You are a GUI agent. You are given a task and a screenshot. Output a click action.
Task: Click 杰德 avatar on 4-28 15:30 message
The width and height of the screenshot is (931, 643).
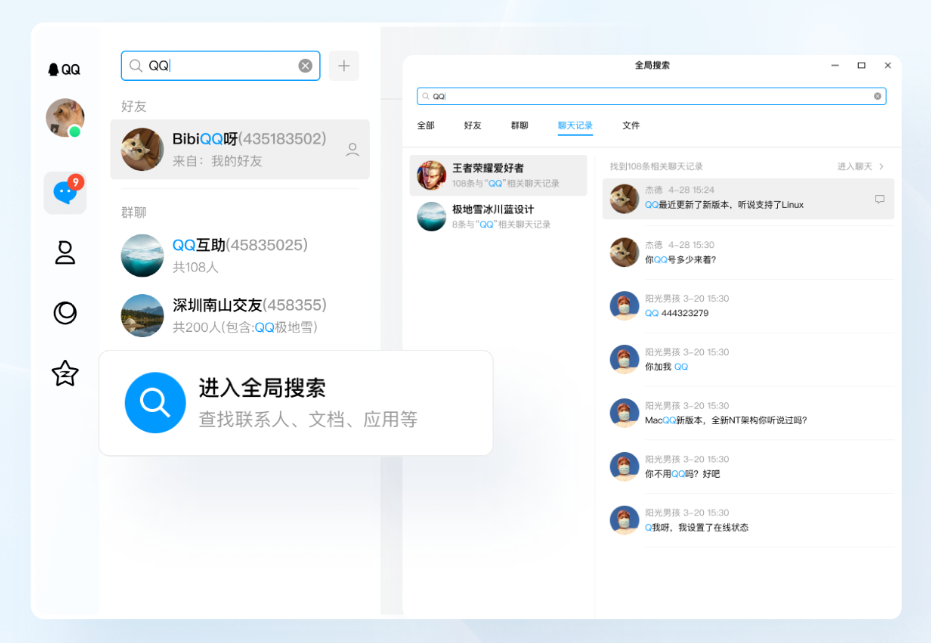624,252
